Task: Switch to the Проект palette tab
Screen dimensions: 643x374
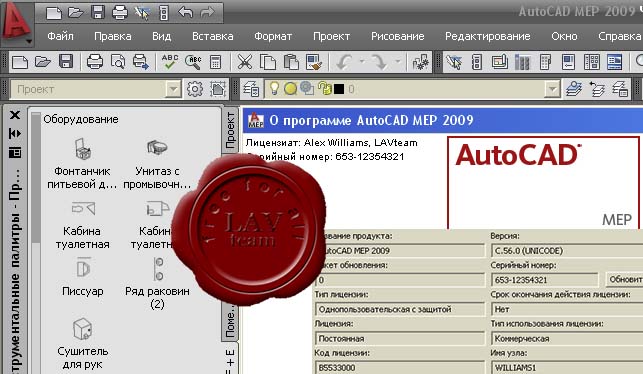Action: tap(230, 129)
